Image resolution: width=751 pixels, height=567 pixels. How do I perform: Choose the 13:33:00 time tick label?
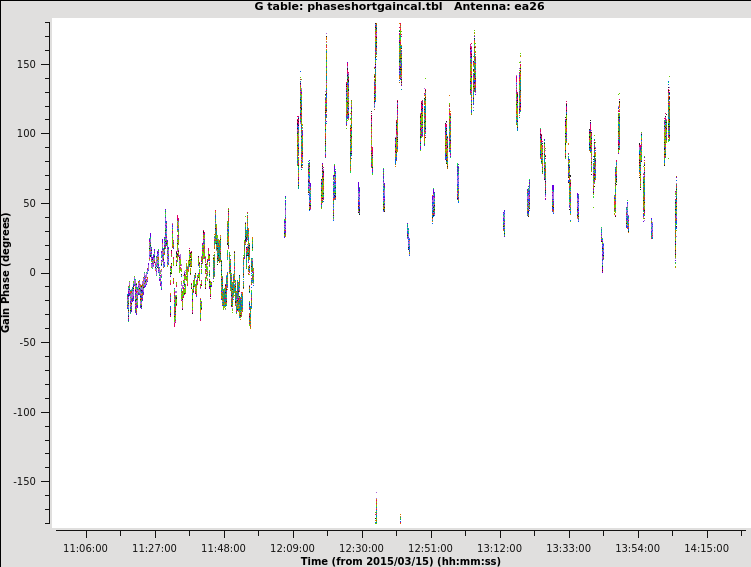pos(568,548)
